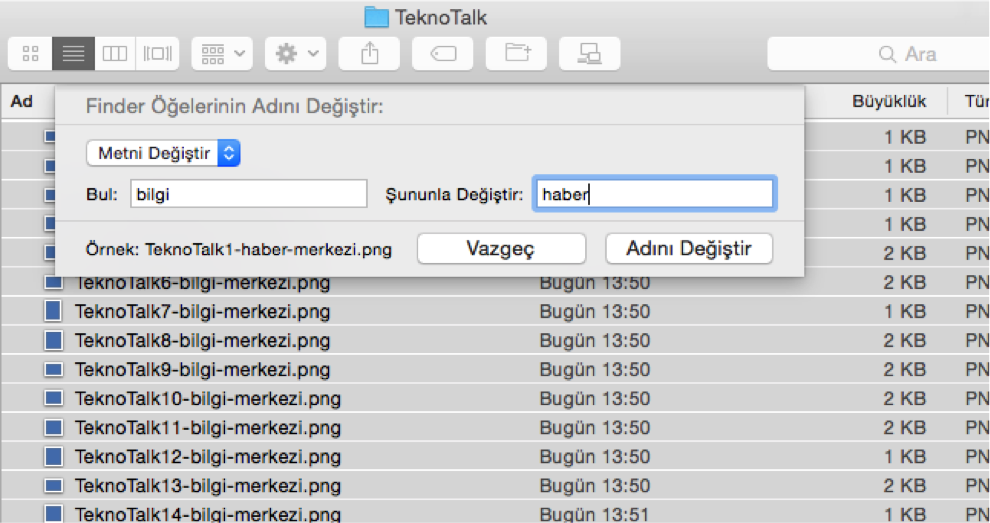This screenshot has width=990, height=523.
Task: Click the PNG file icon of TeknoTalk9-bilgi-merkezi.png
Action: (54, 369)
